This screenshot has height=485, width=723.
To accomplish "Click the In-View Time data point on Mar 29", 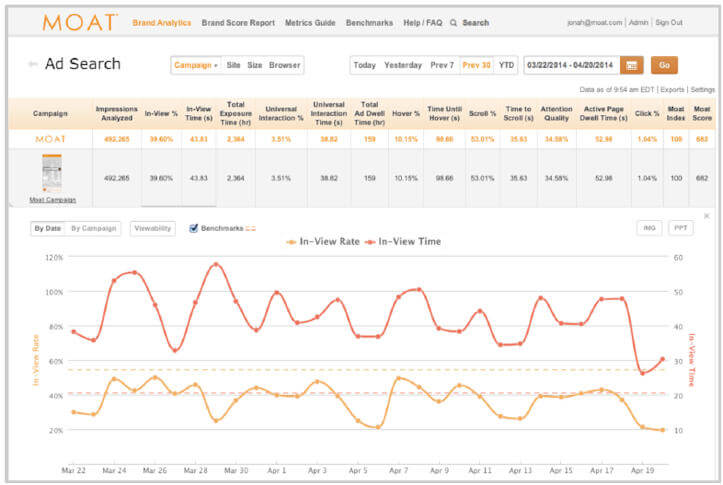I will [216, 265].
